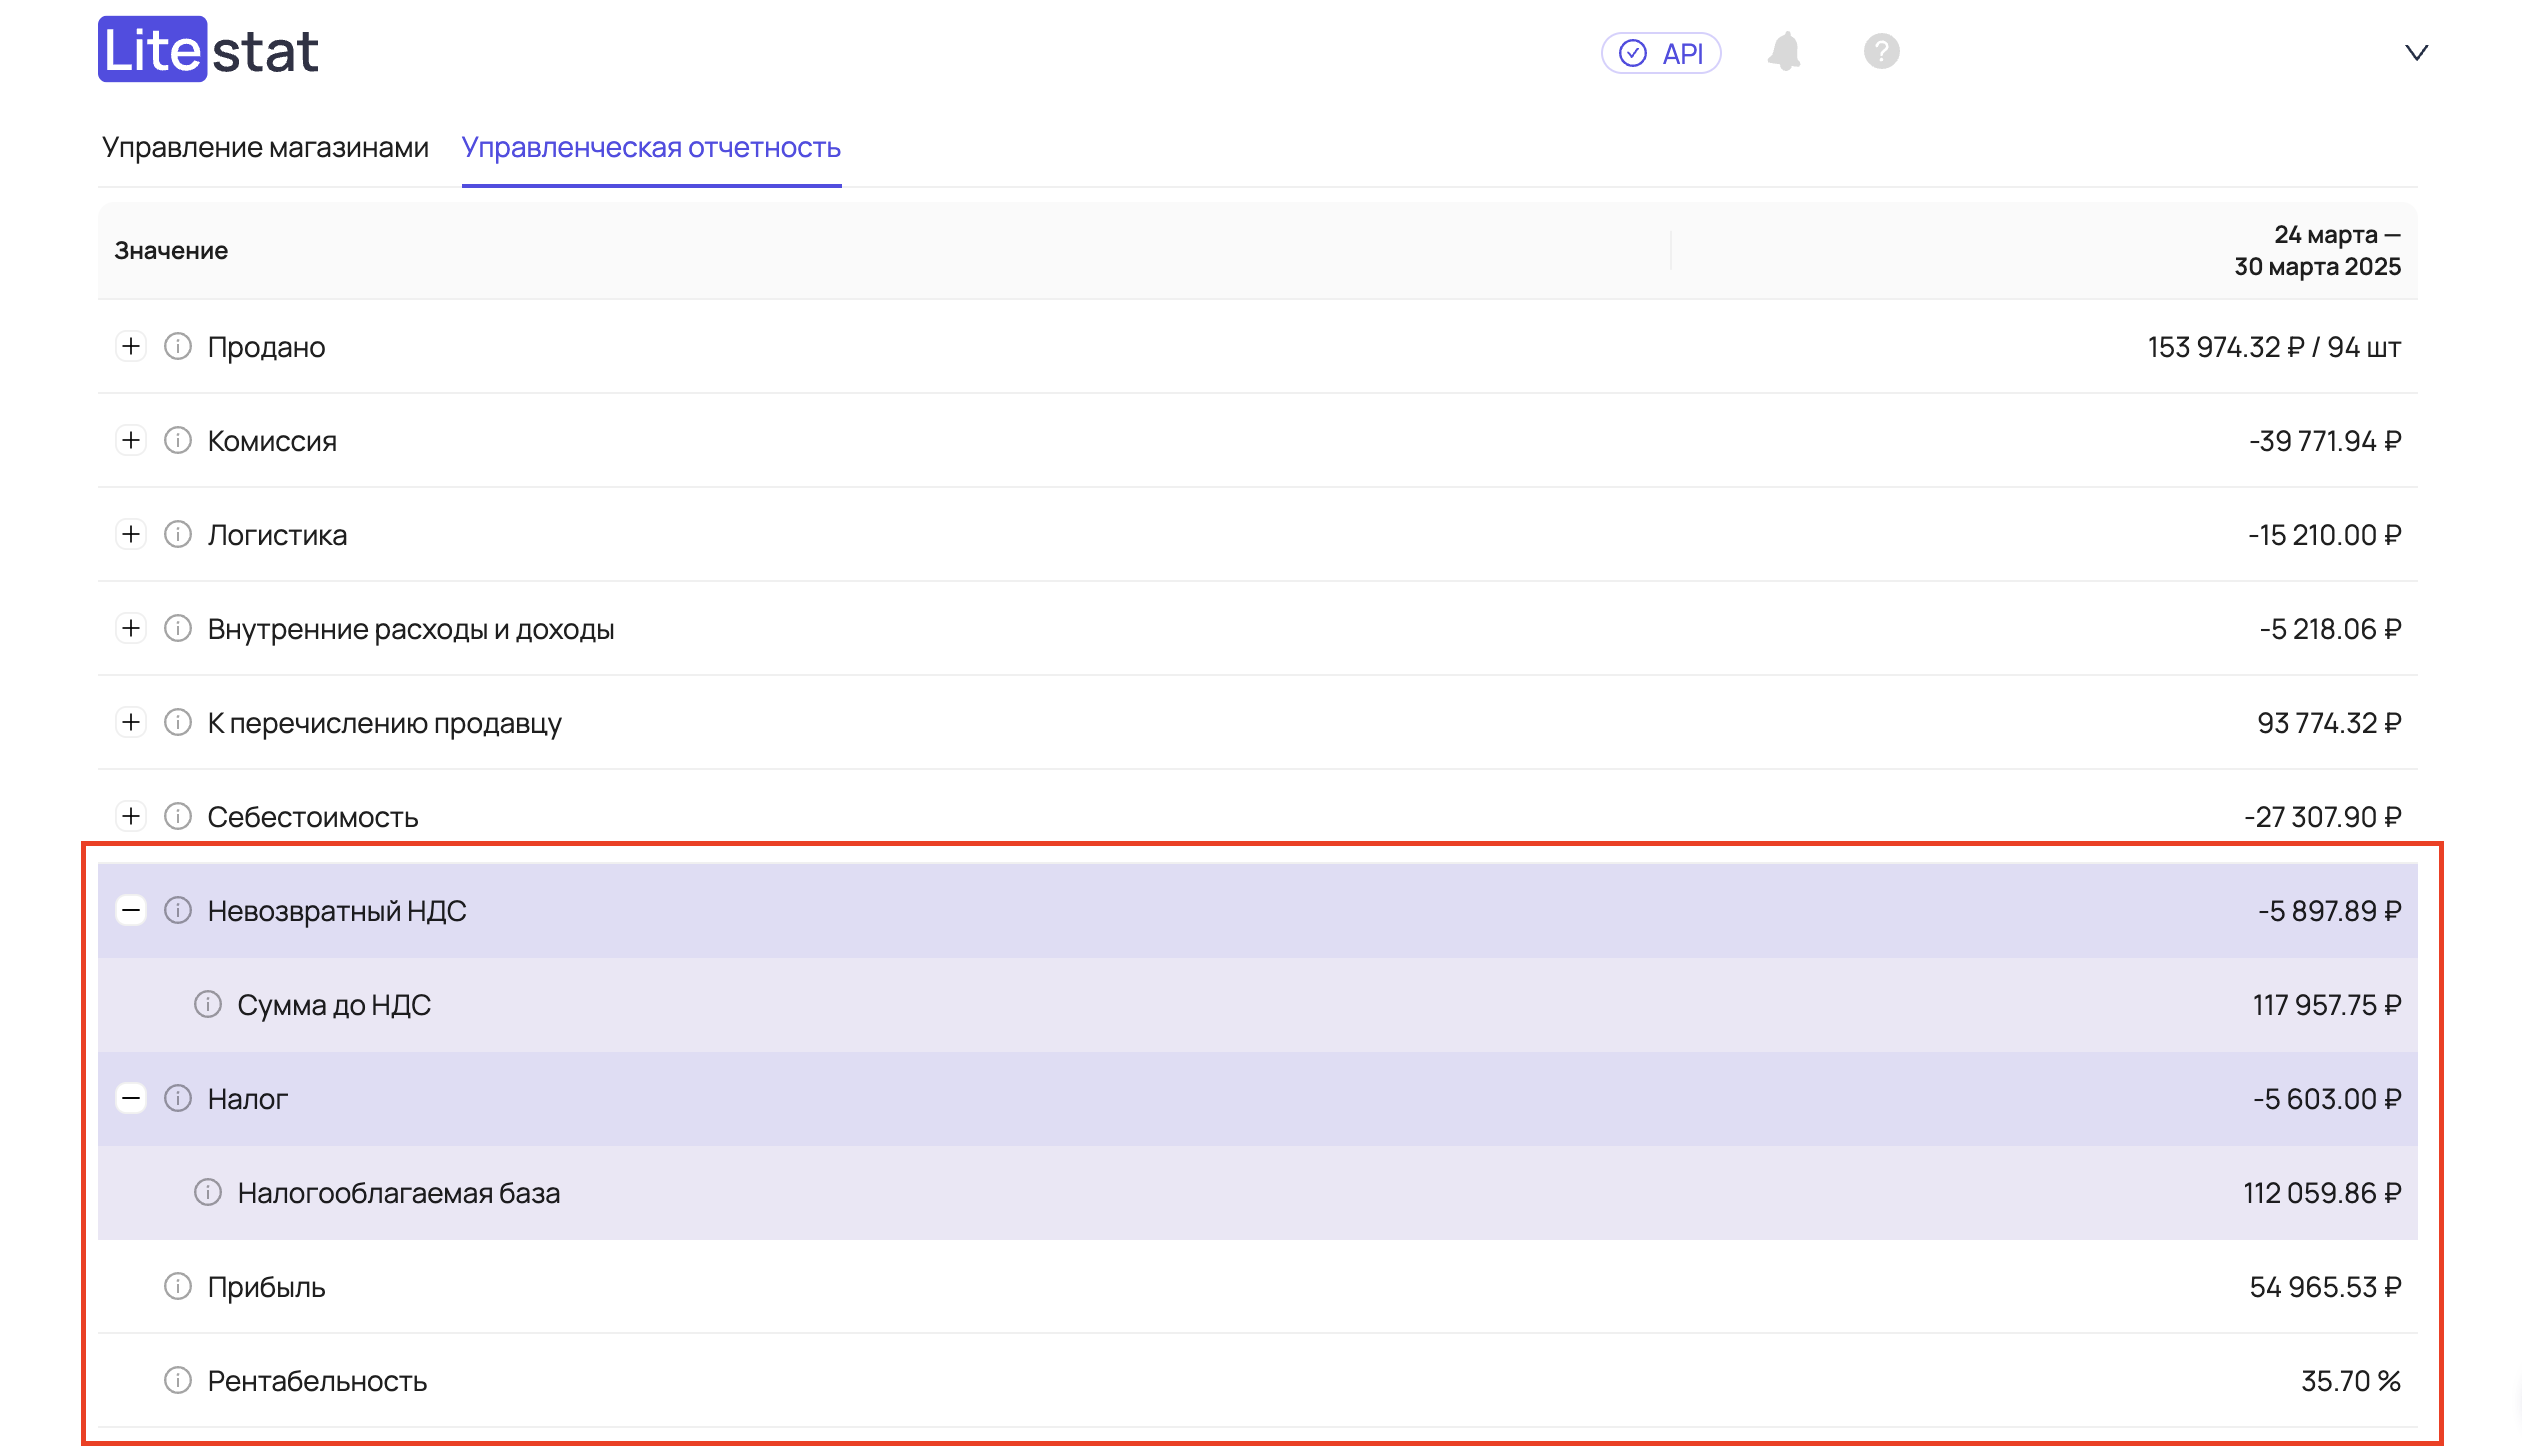The height and width of the screenshot is (1456, 2522).
Task: Click the info icon beside Комиссия
Action: click(178, 441)
